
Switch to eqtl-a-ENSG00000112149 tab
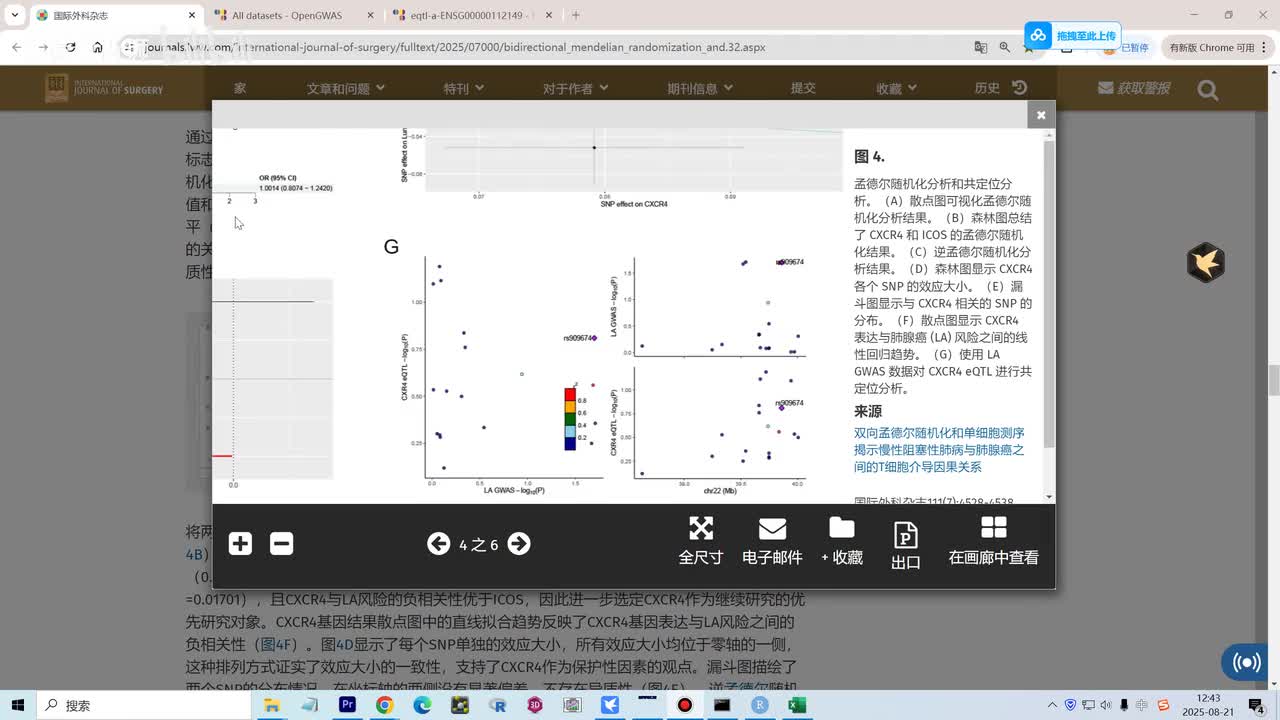(467, 15)
